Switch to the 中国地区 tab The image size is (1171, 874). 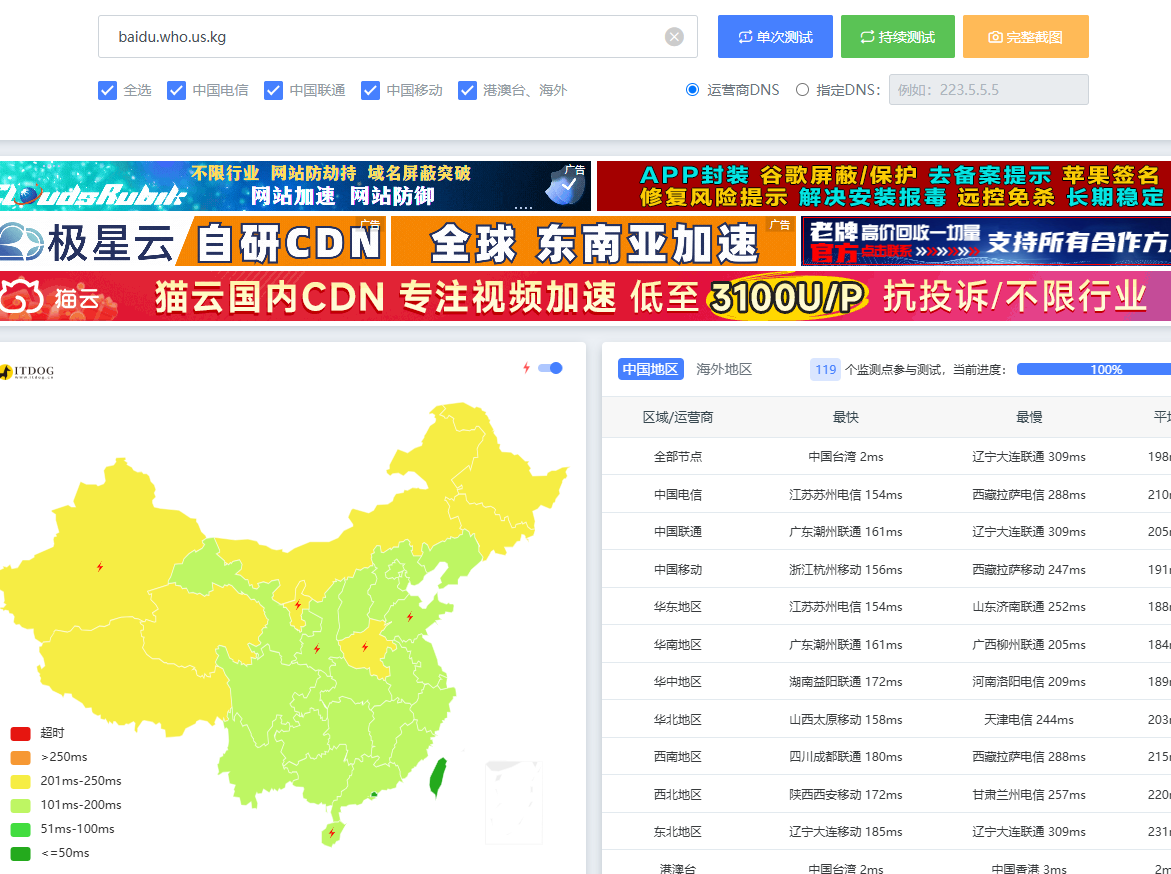coord(650,369)
